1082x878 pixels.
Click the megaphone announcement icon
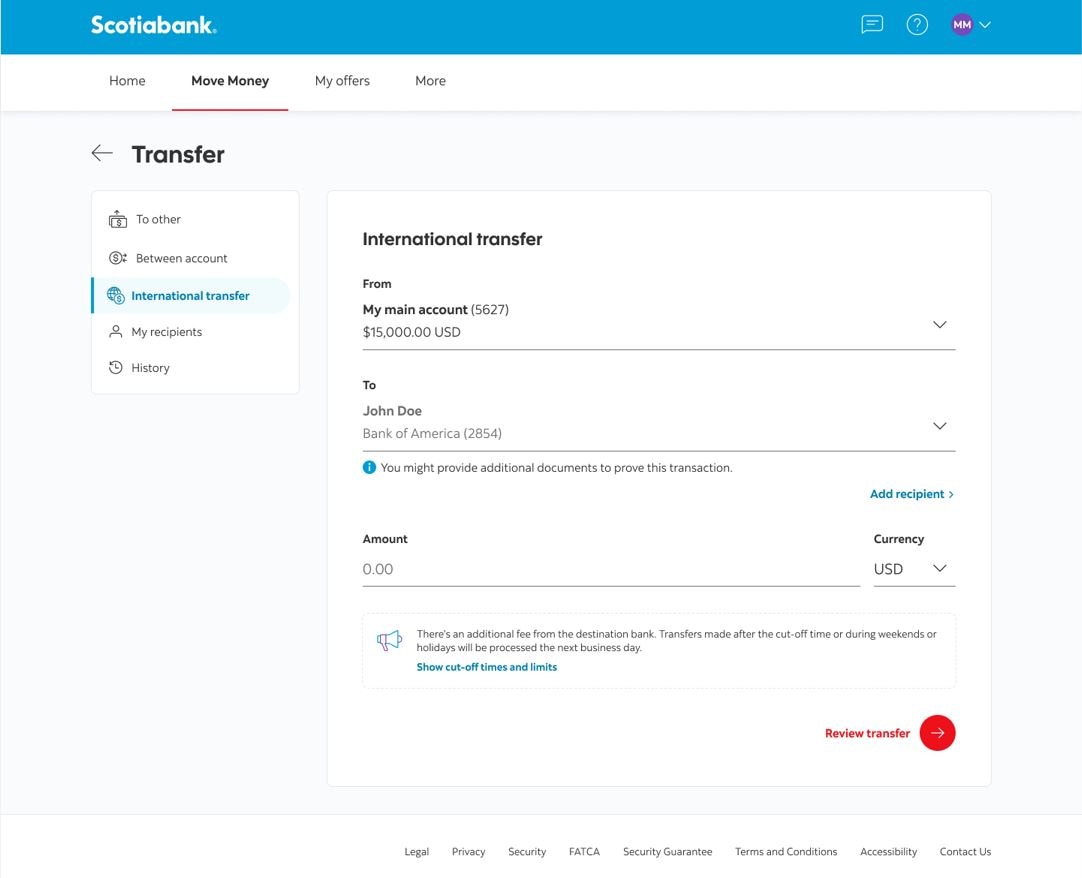coord(389,640)
